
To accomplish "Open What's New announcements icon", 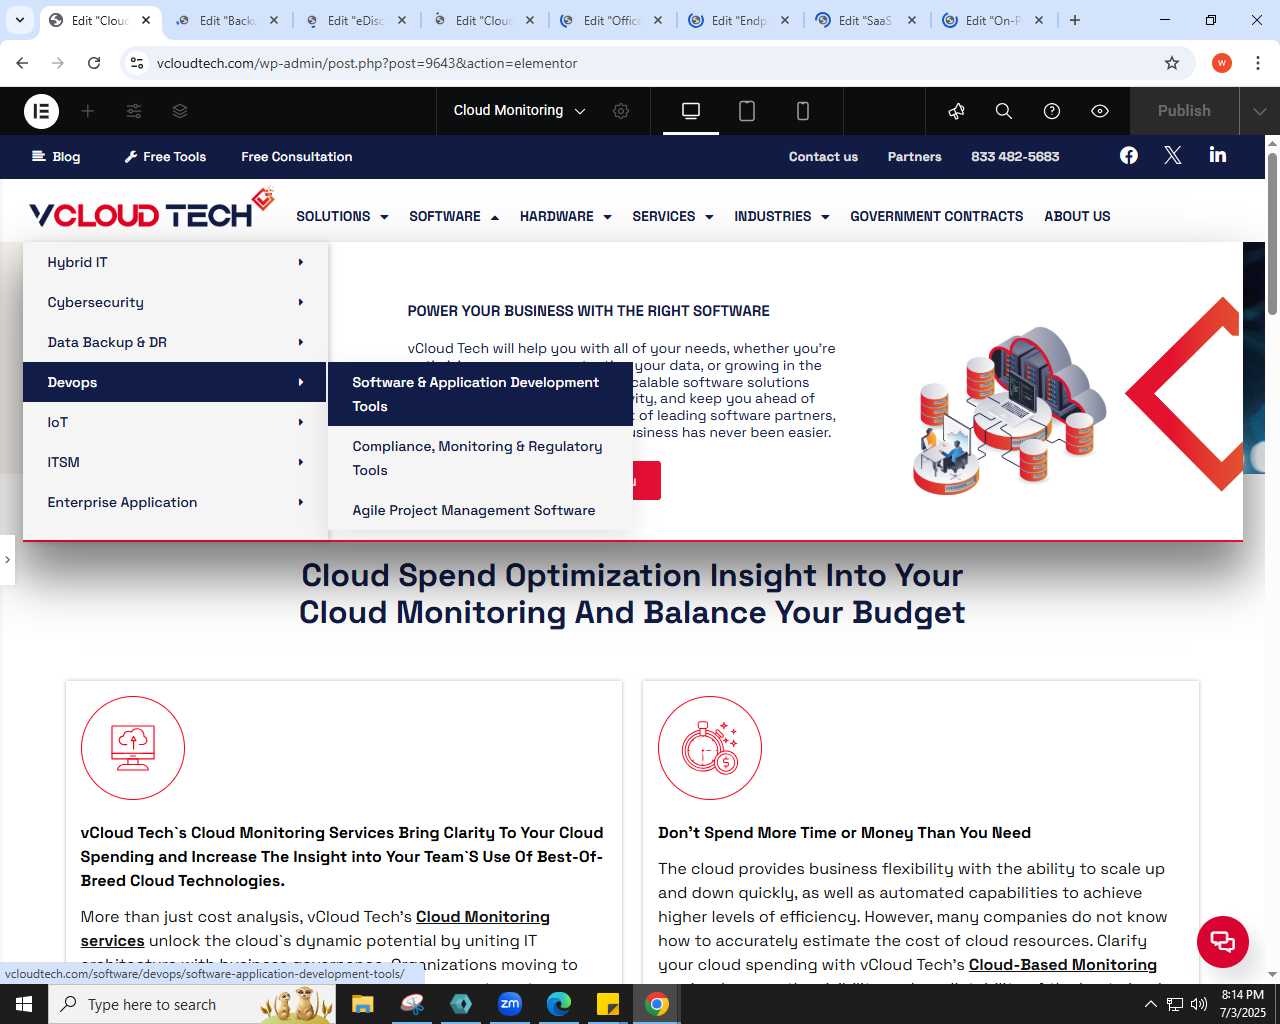I will 957,111.
